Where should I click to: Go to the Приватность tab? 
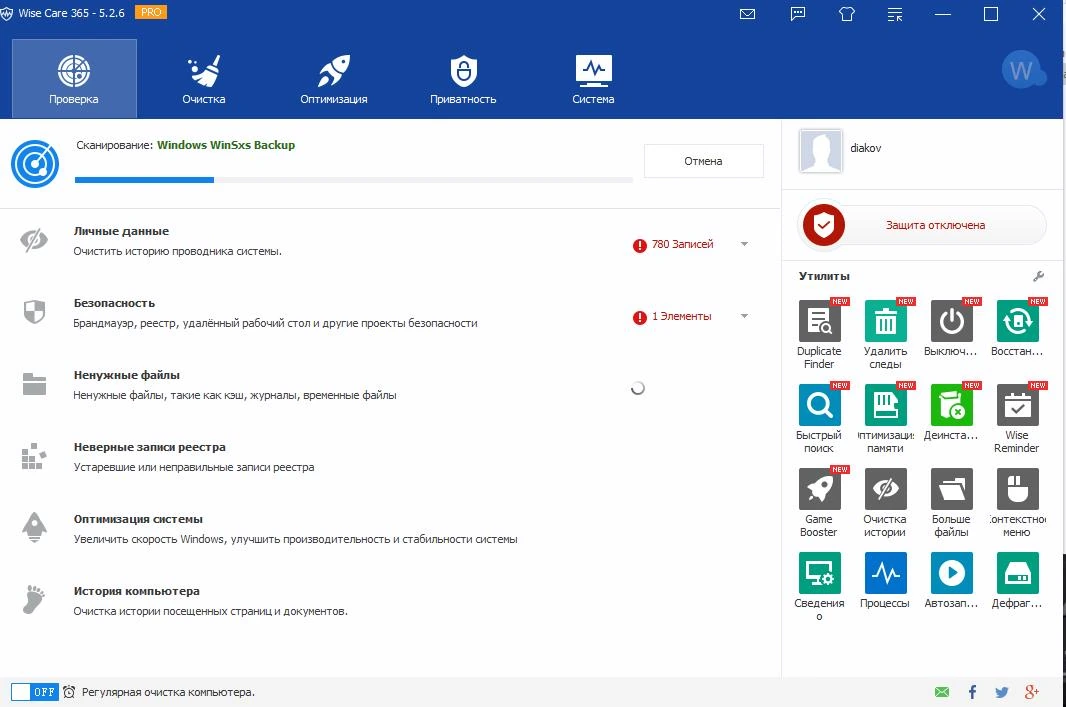click(x=463, y=79)
